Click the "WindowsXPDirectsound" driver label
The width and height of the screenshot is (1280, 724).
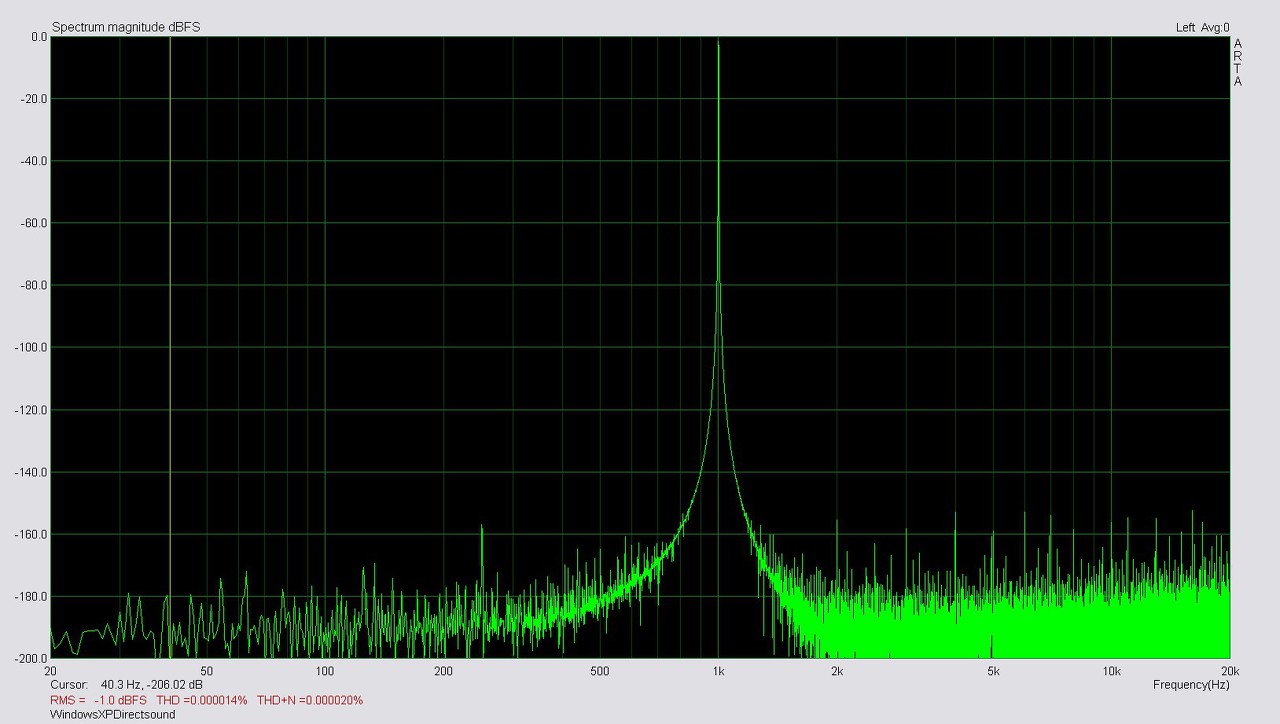click(113, 715)
